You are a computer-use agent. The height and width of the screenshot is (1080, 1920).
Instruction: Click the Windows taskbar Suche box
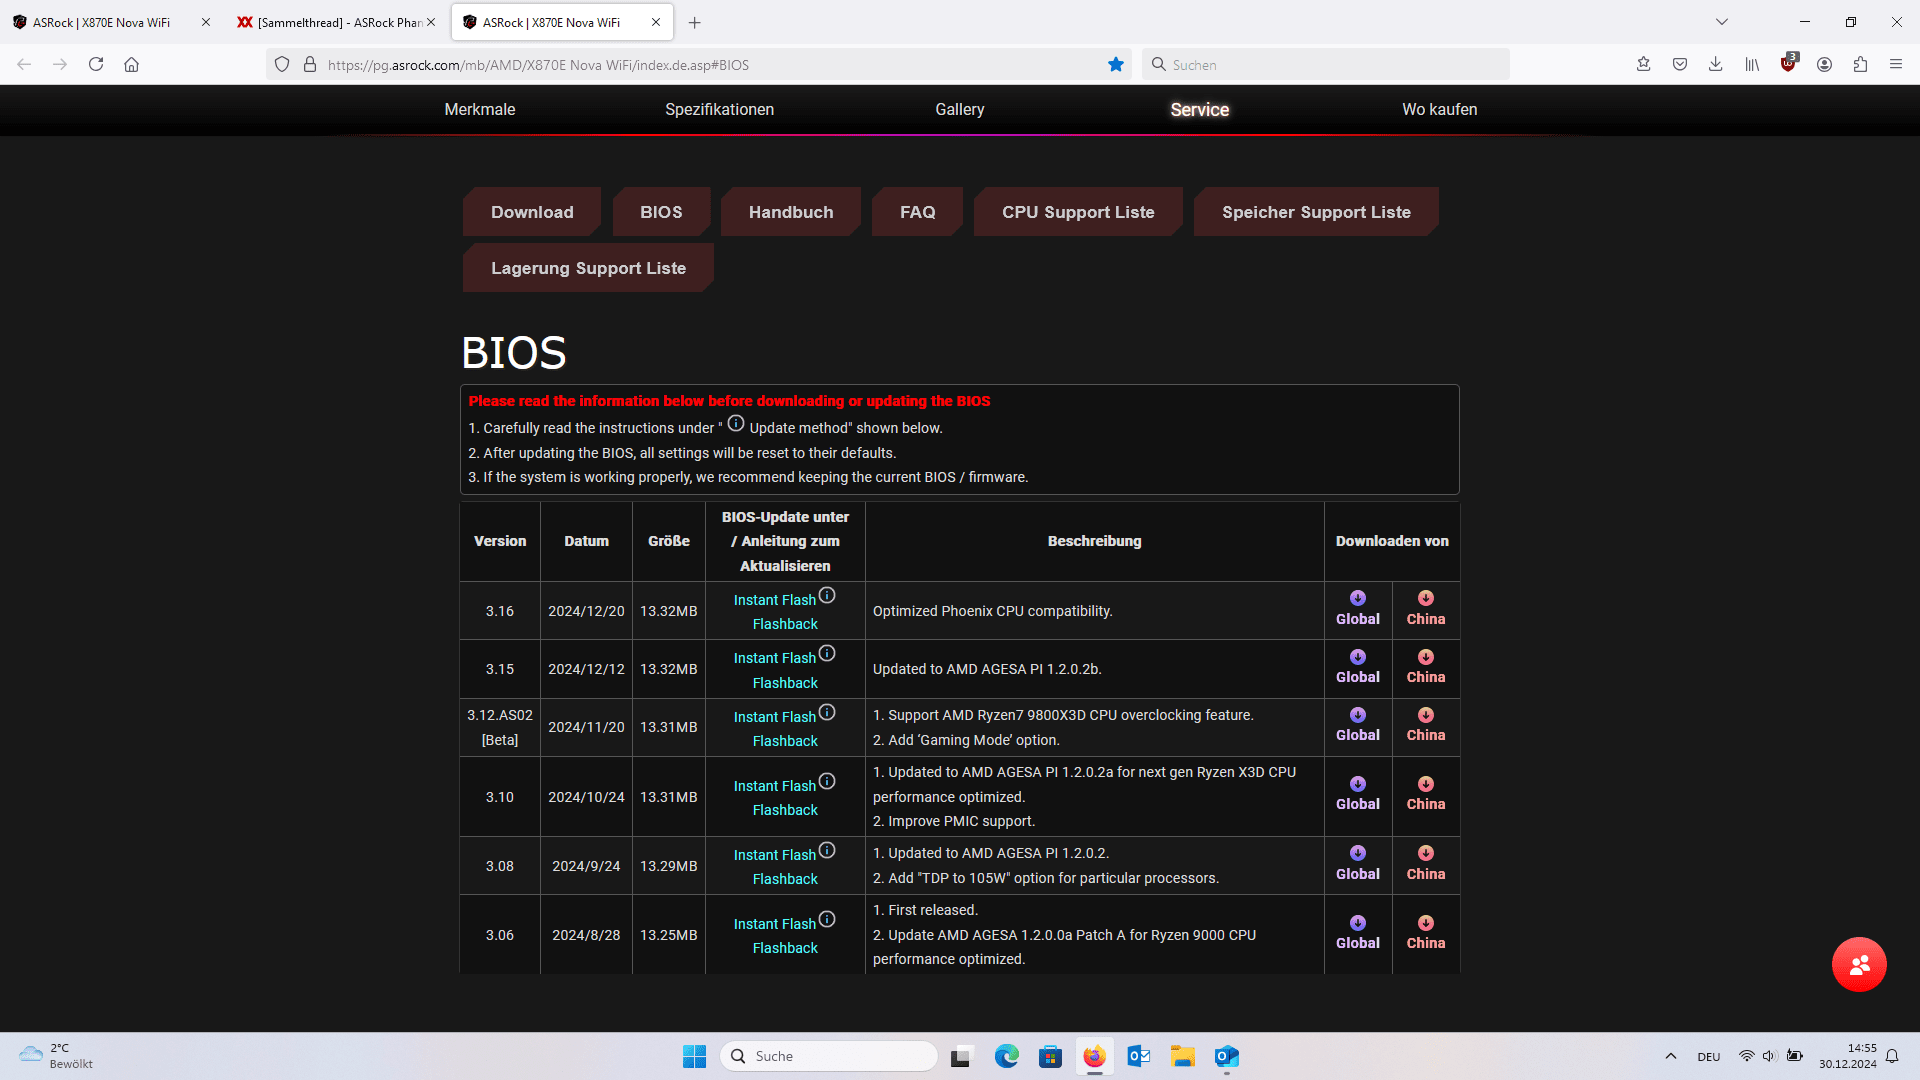pyautogui.click(x=828, y=1056)
